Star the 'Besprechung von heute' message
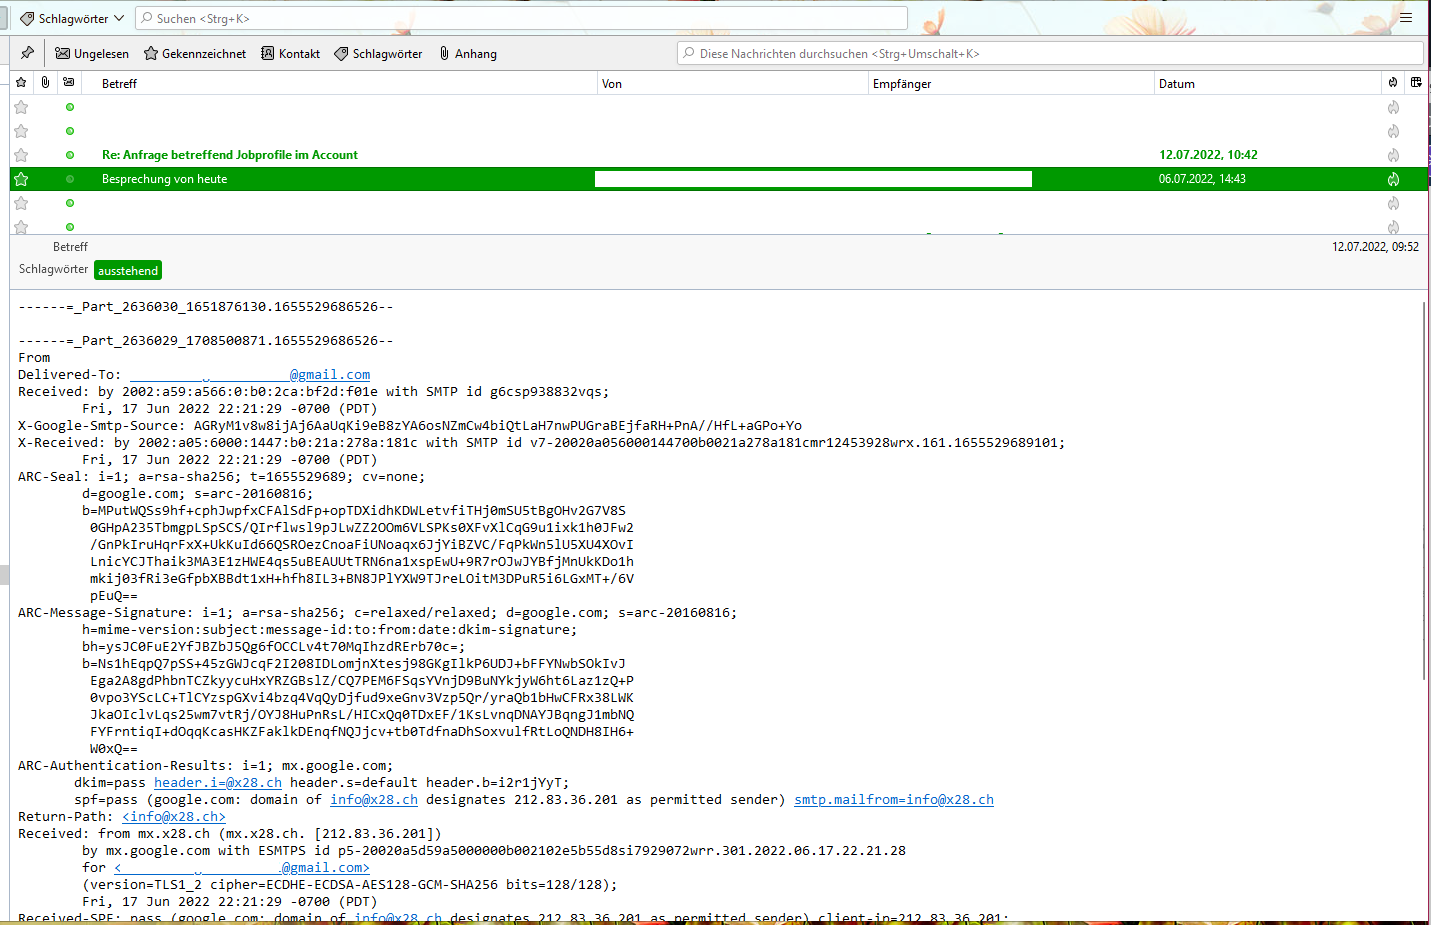 coord(21,179)
